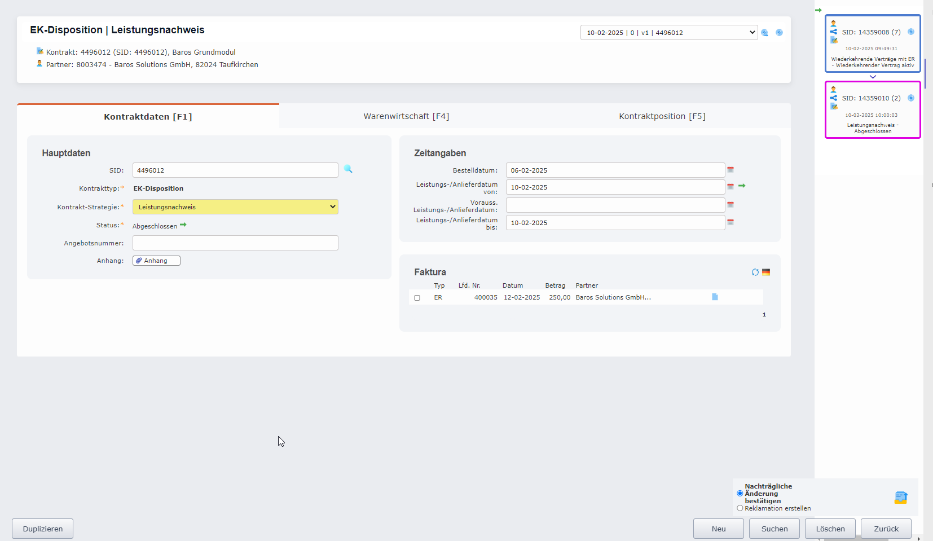Click the German flag icon in Faktura
This screenshot has height=541, width=933.
click(766, 272)
